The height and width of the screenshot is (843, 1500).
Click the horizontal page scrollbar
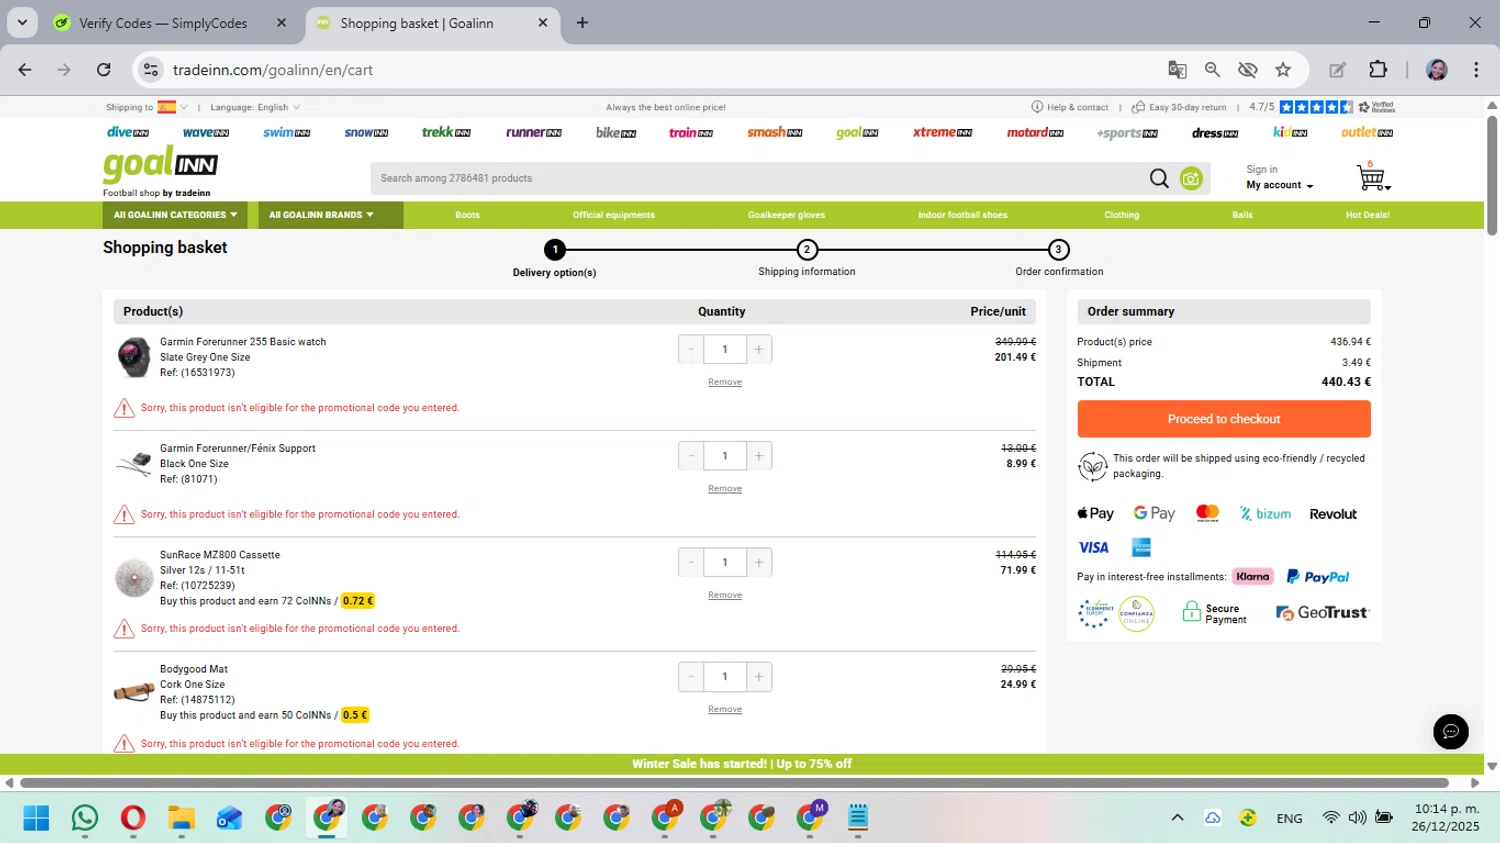coord(734,783)
